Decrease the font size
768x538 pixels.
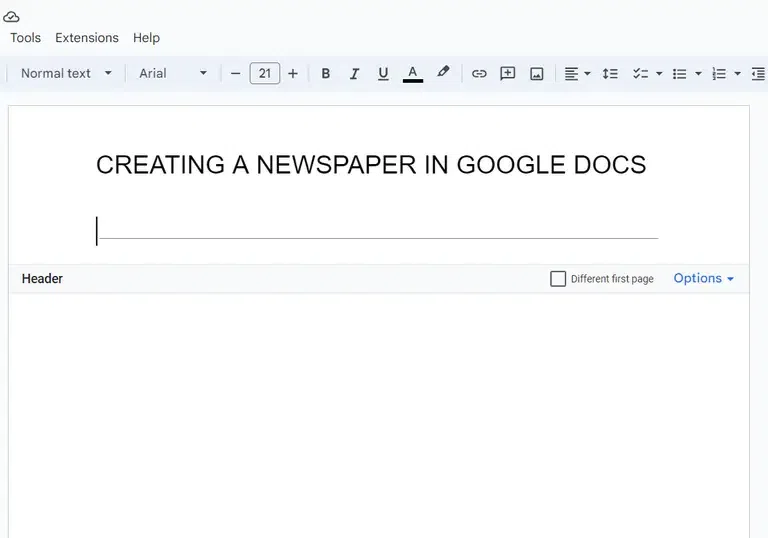tap(236, 73)
